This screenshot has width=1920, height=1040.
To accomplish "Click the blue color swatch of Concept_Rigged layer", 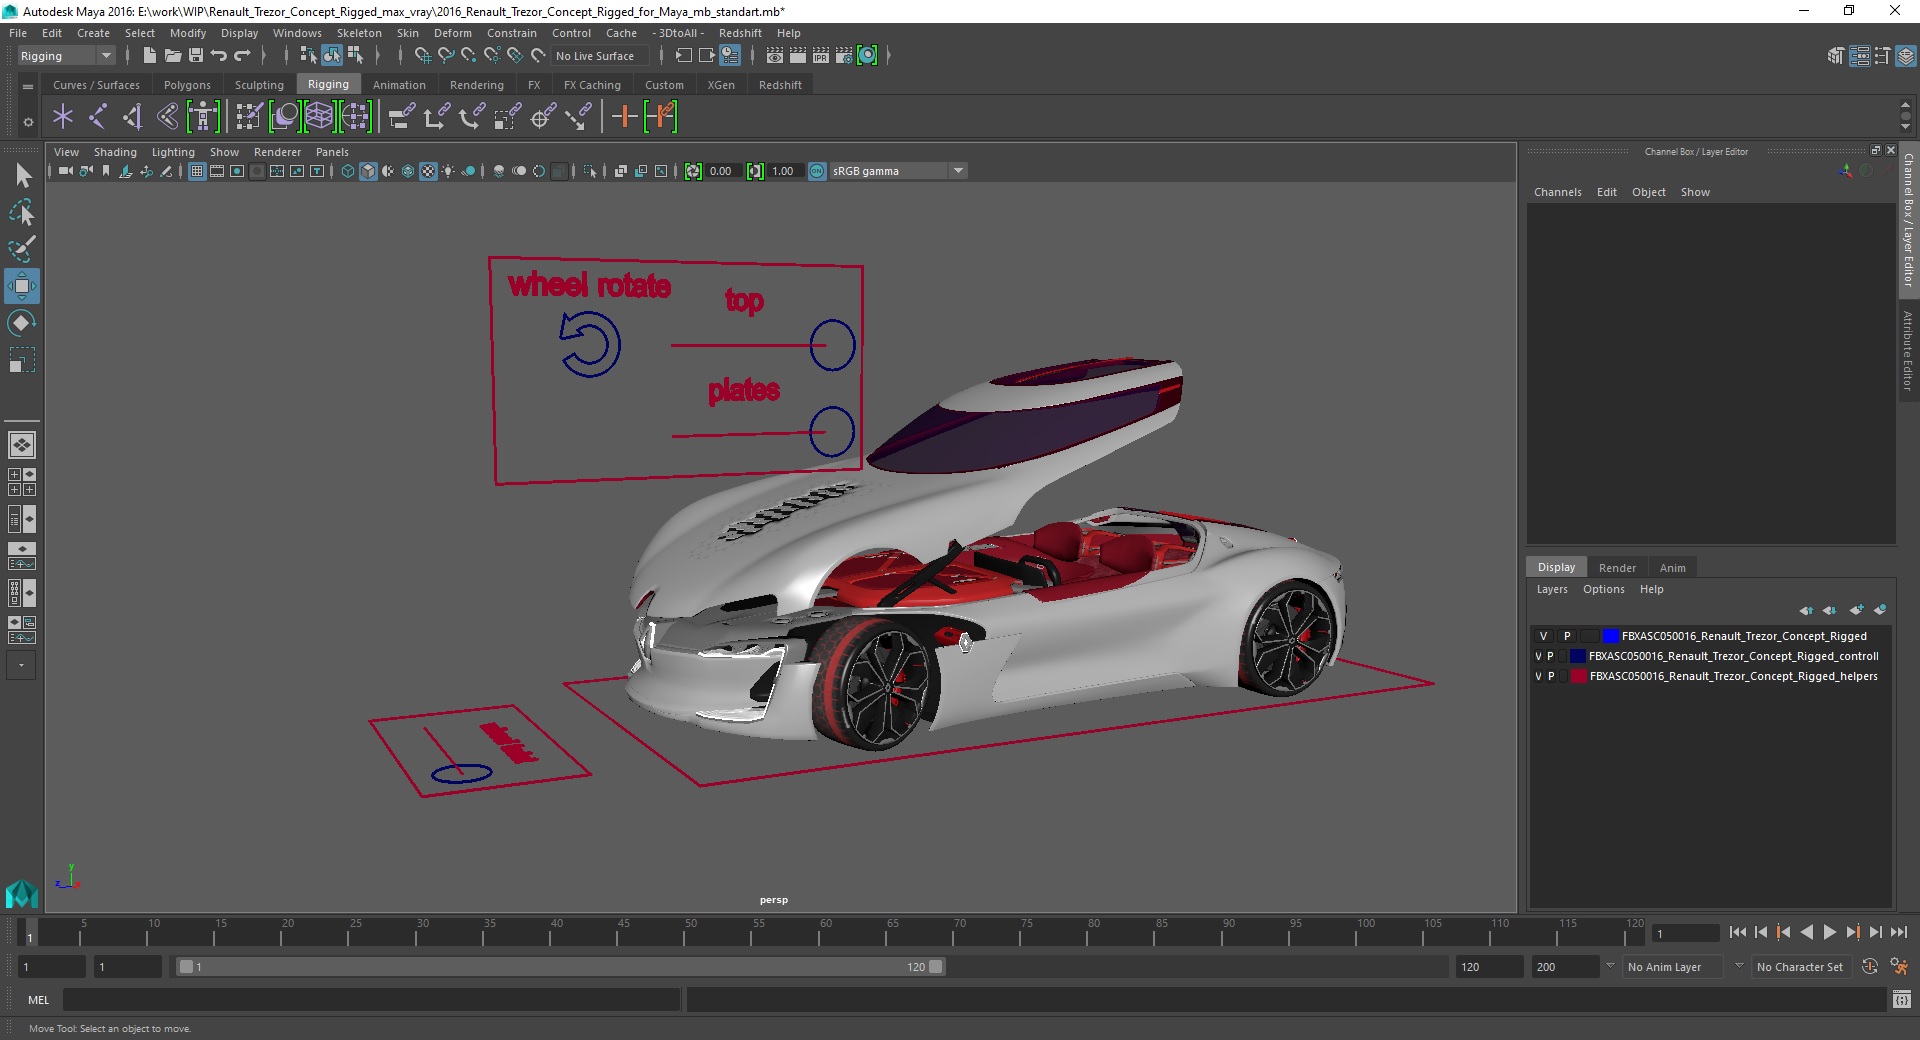I will click(x=1610, y=636).
